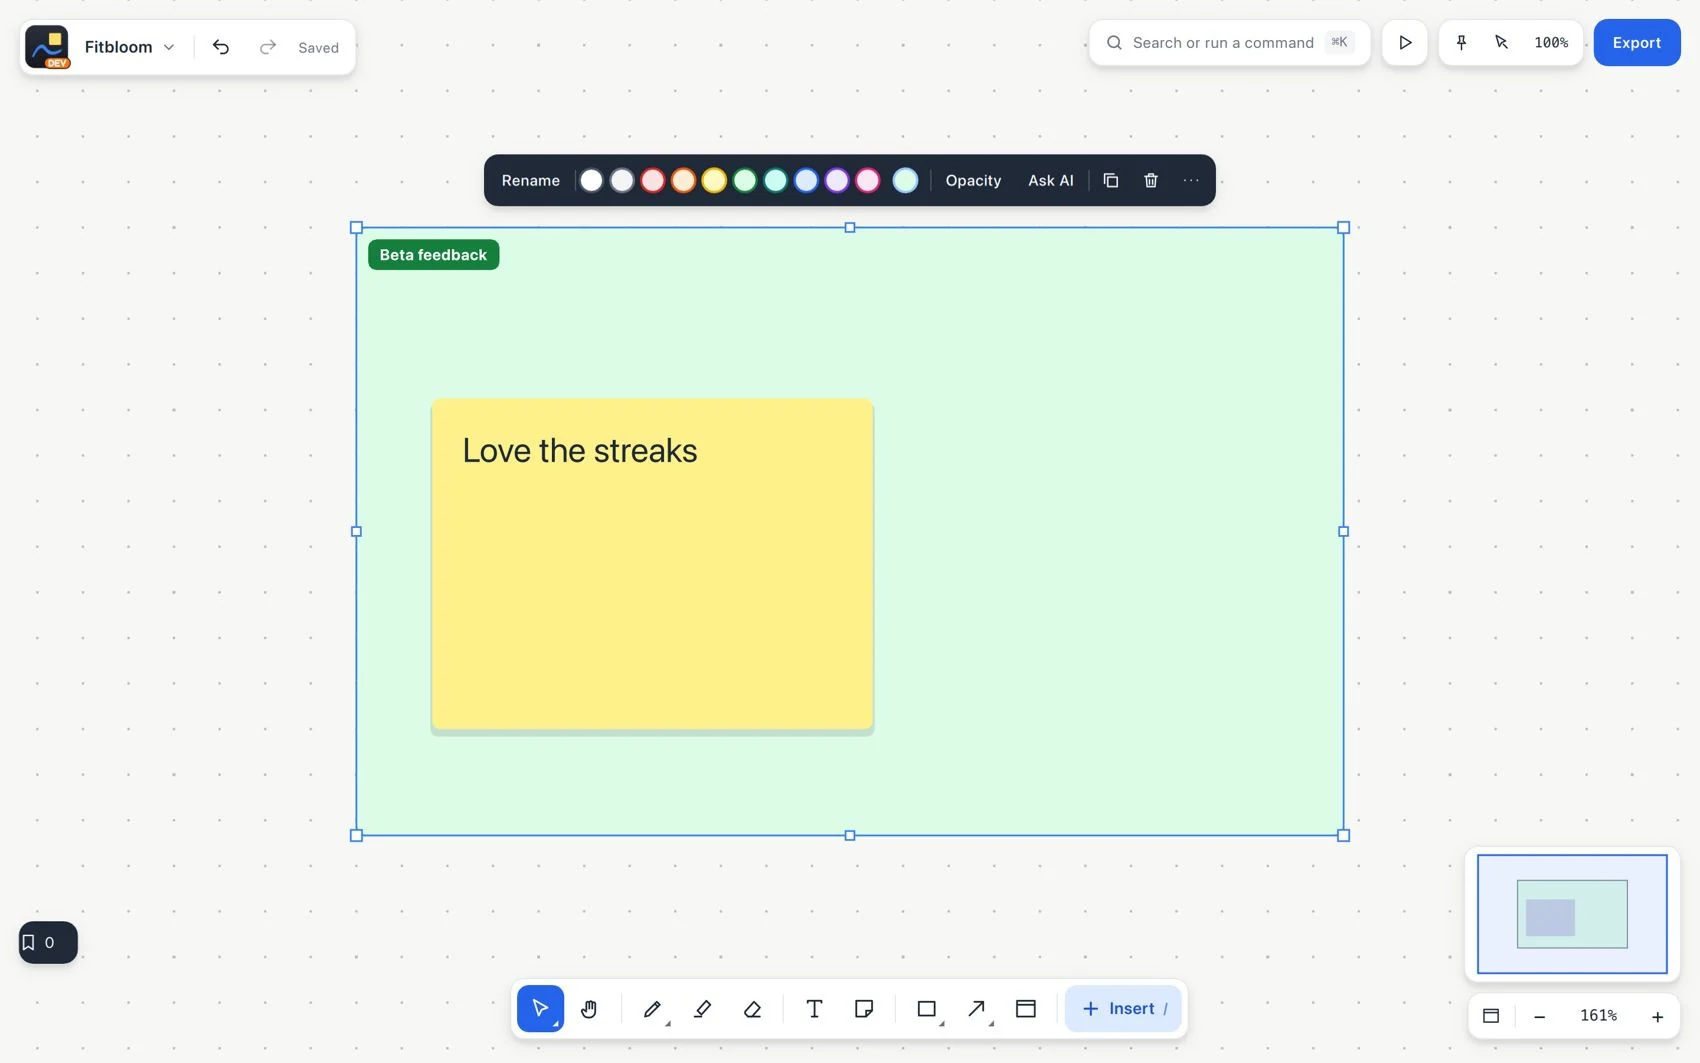Viewport: 1700px width, 1063px height.
Task: Choose the Text tool
Action: (814, 1008)
